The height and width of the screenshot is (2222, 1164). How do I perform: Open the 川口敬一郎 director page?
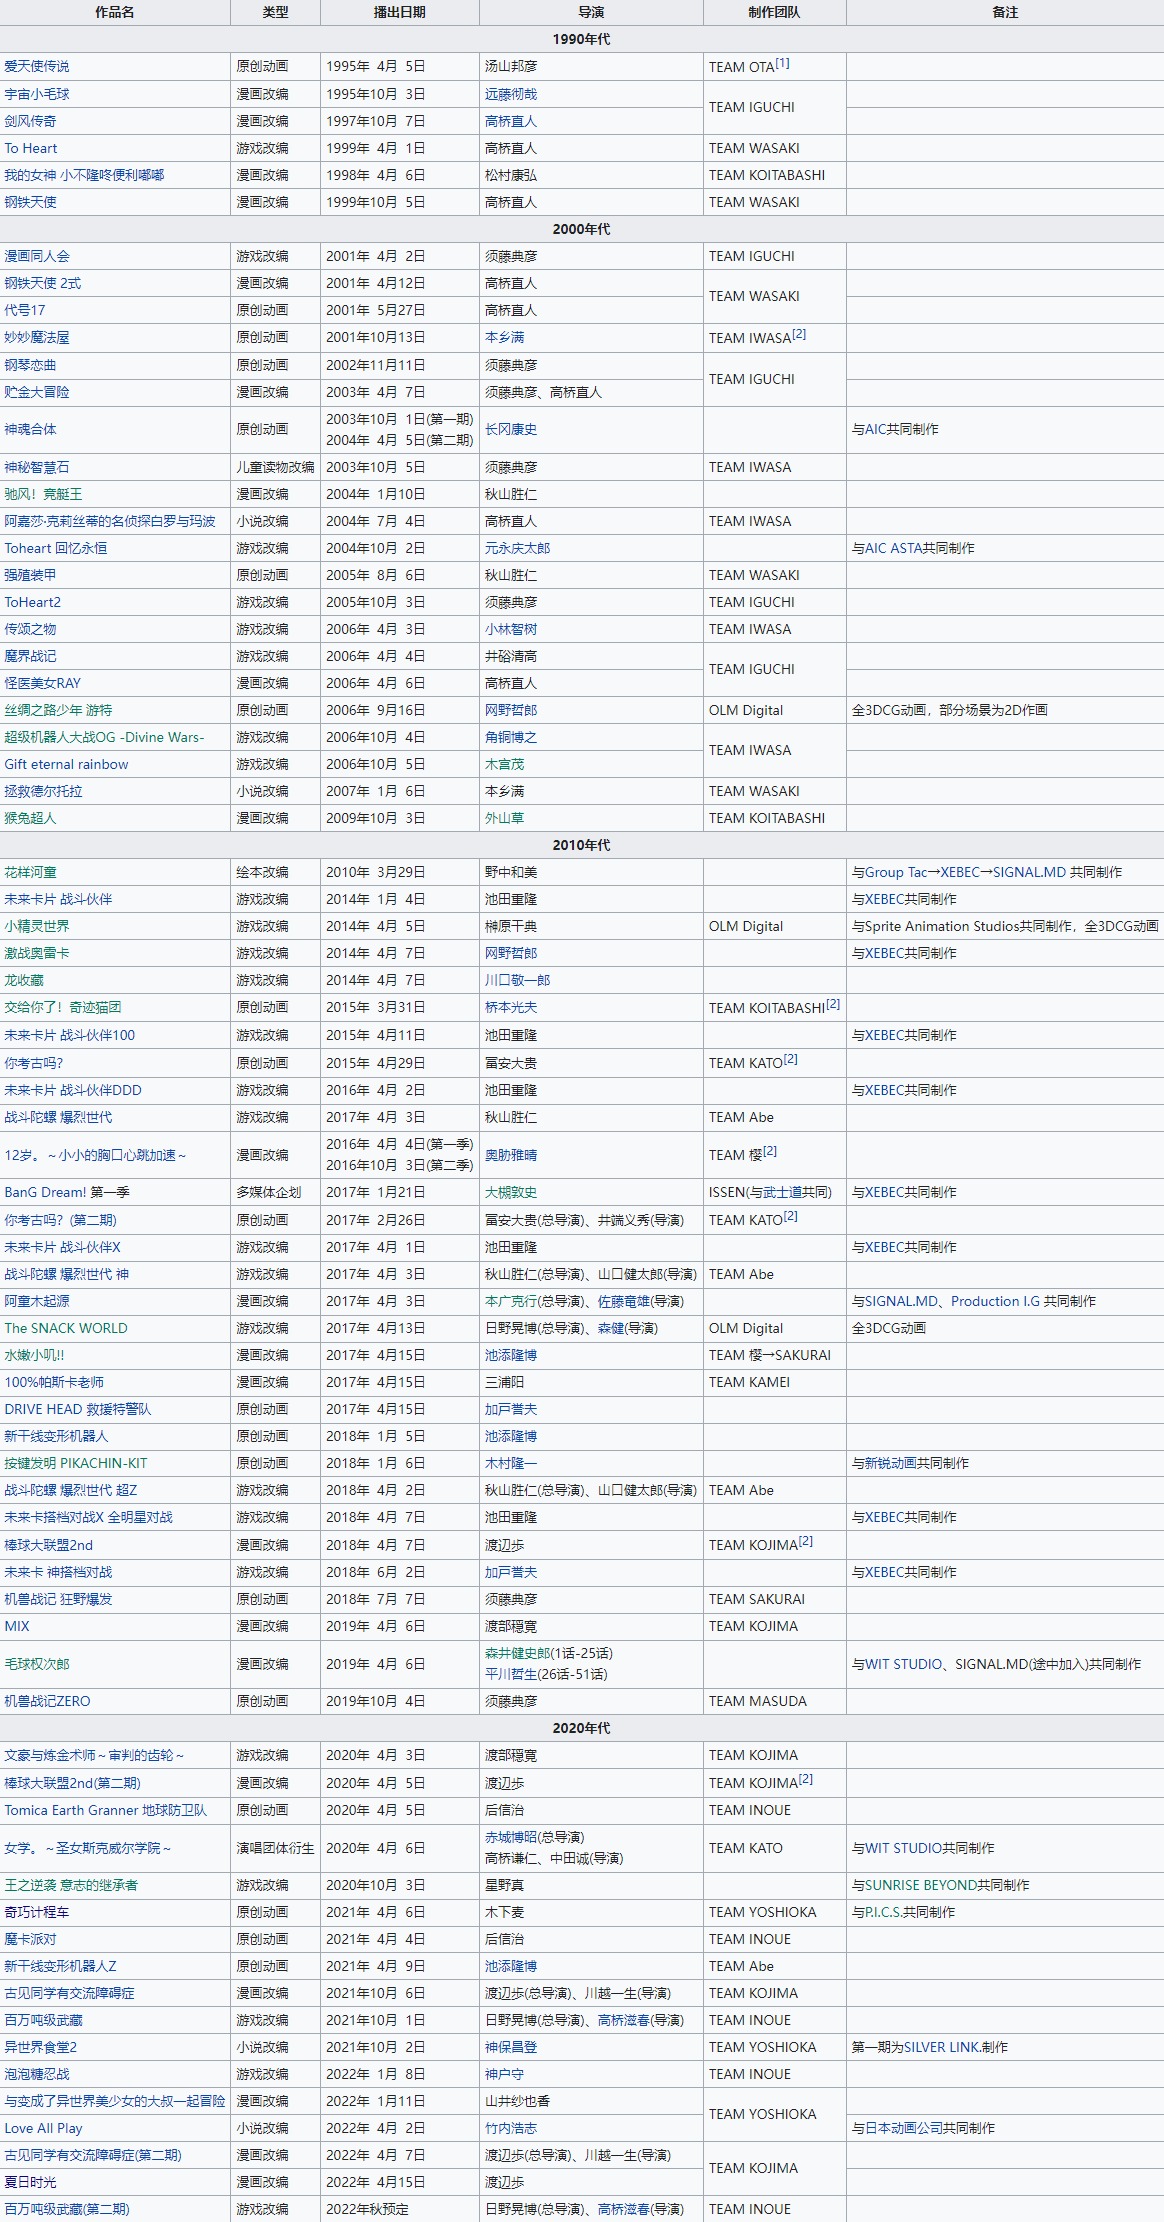coord(518,980)
